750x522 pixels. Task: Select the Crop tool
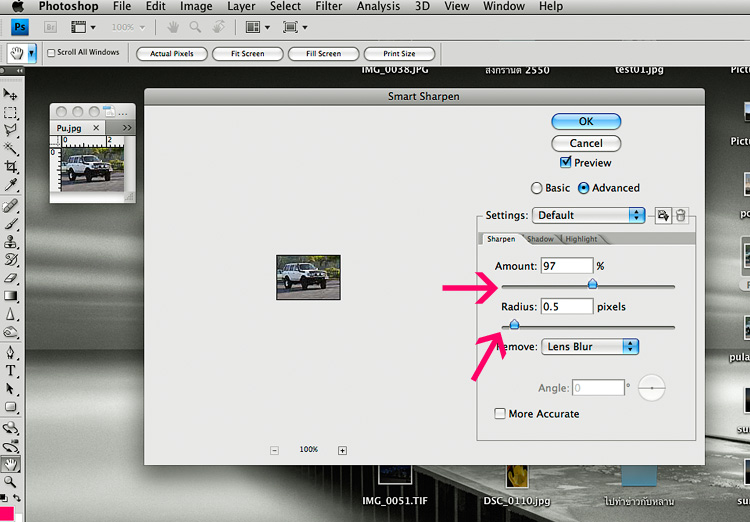tap(11, 167)
